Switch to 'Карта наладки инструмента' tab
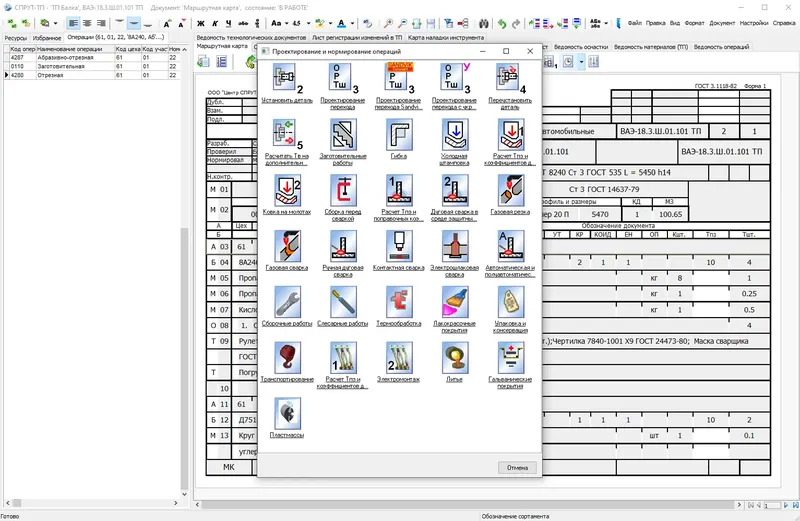The image size is (800, 521). click(446, 38)
